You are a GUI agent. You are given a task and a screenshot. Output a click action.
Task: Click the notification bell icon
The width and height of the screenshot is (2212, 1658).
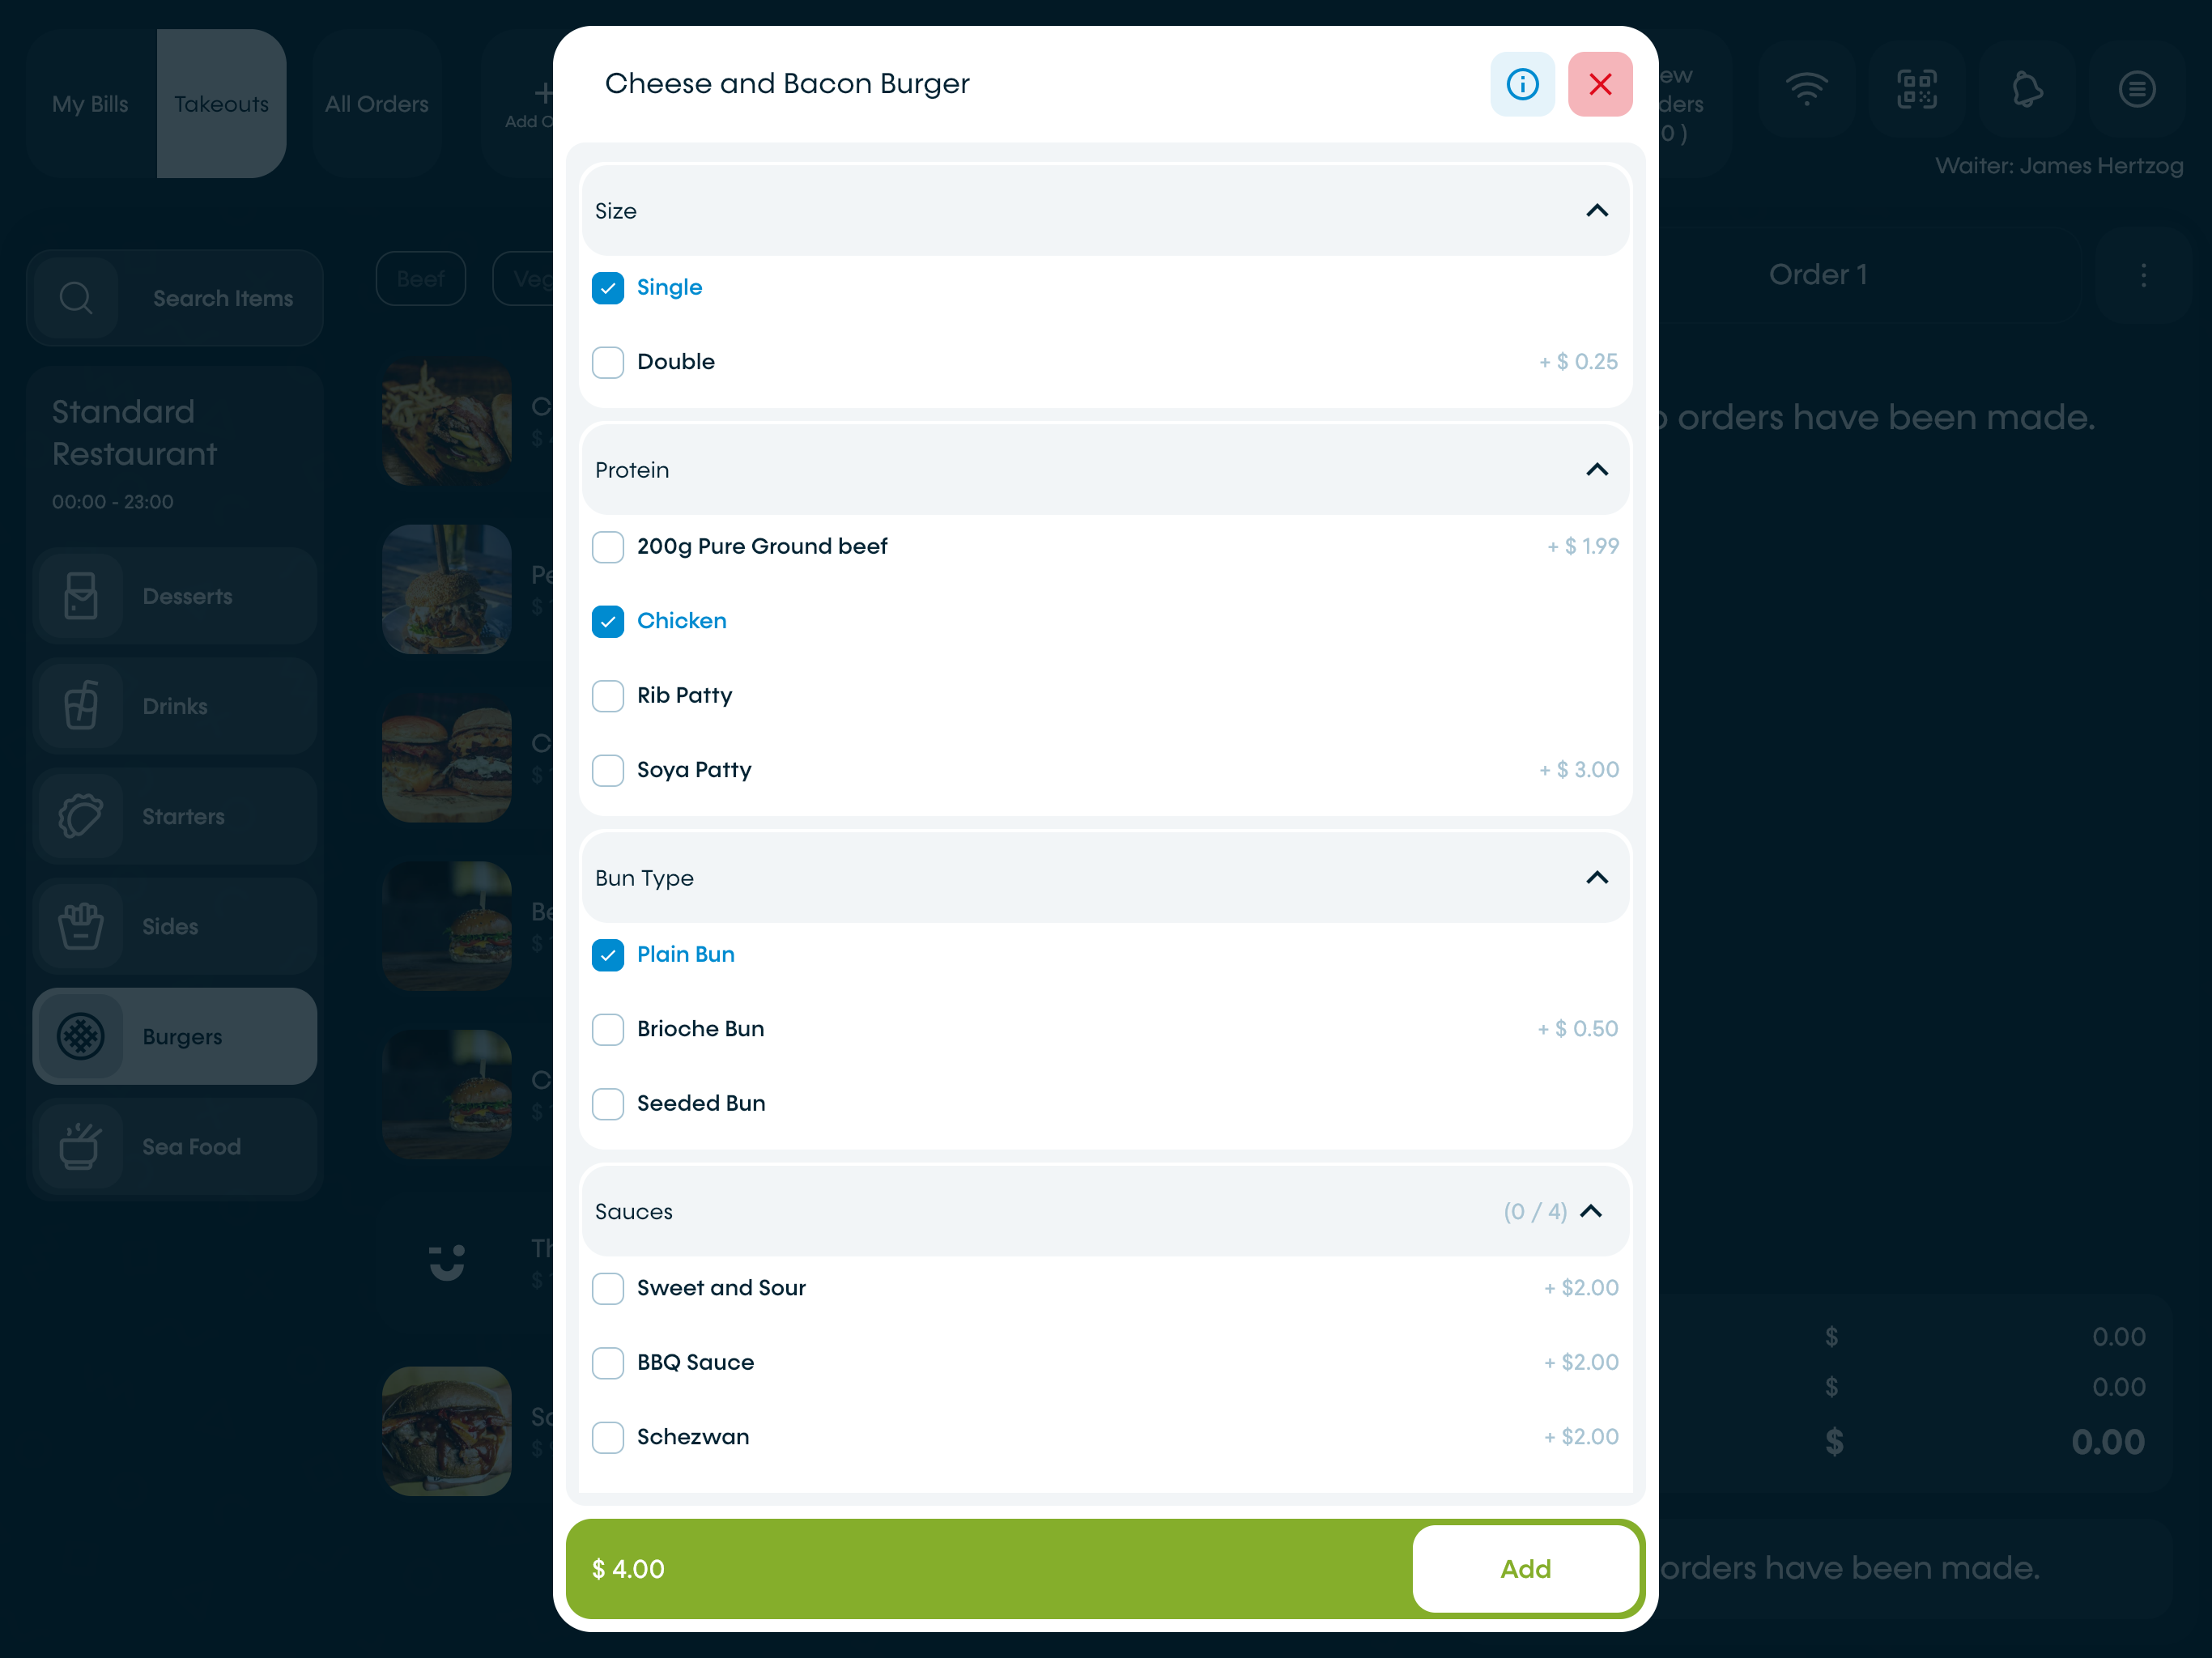(2027, 89)
